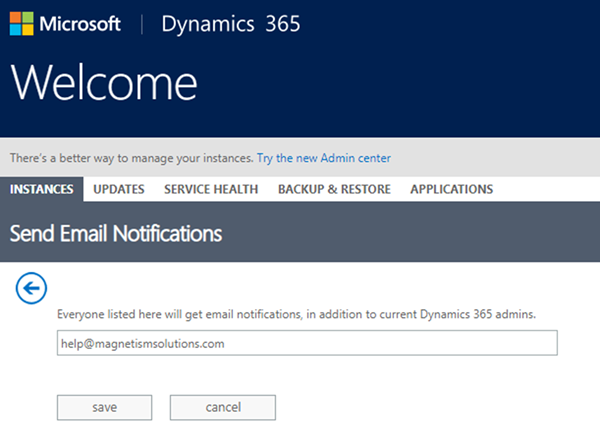Open the BACKUP & RESTORE tab

click(334, 189)
